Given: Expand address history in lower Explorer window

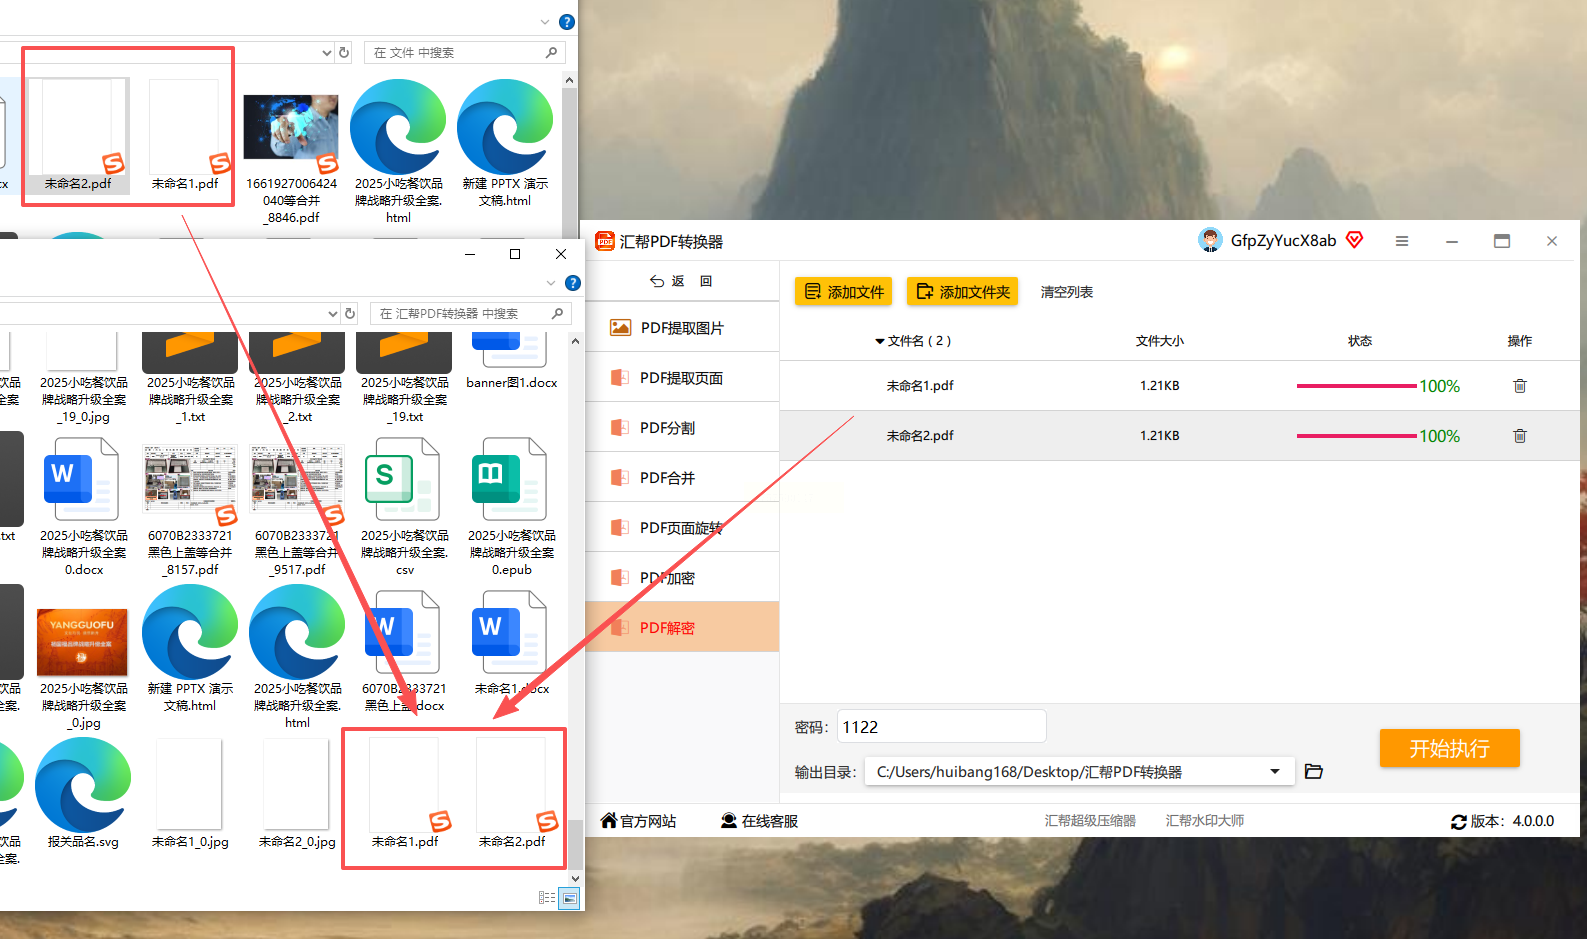Looking at the screenshot, I should [x=333, y=314].
